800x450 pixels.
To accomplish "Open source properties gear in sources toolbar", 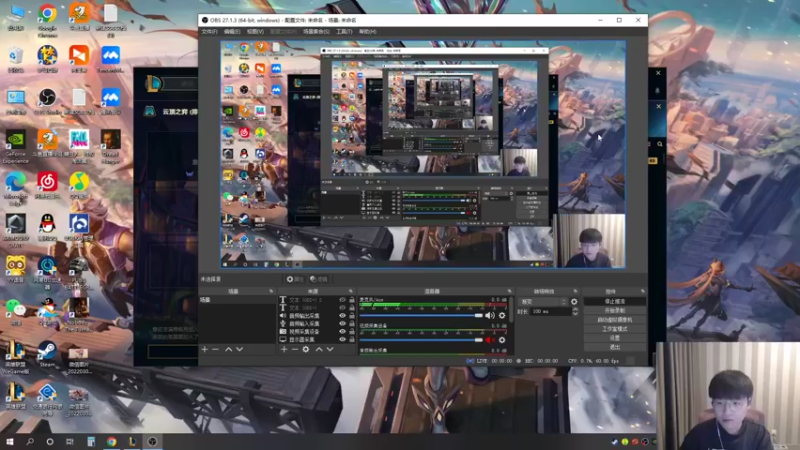I will [306, 349].
